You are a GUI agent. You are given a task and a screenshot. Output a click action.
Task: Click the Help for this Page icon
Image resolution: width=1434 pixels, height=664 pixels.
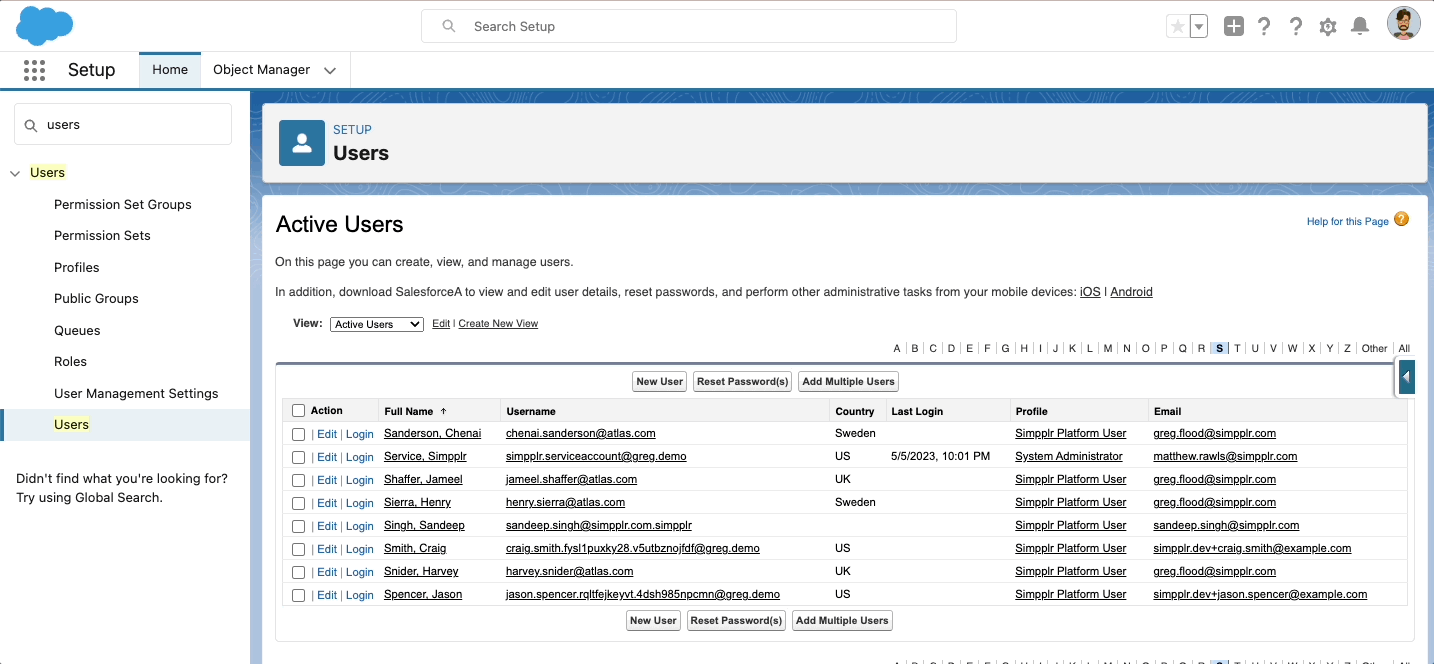click(x=1401, y=218)
